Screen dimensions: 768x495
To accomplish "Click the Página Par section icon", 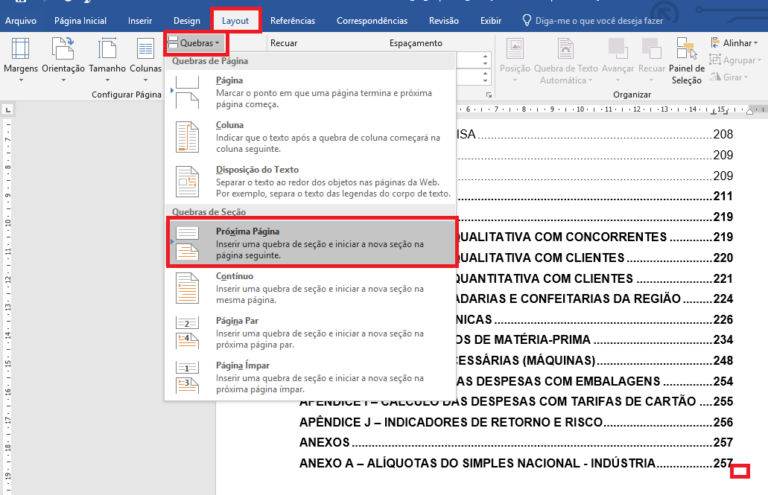I will (187, 332).
